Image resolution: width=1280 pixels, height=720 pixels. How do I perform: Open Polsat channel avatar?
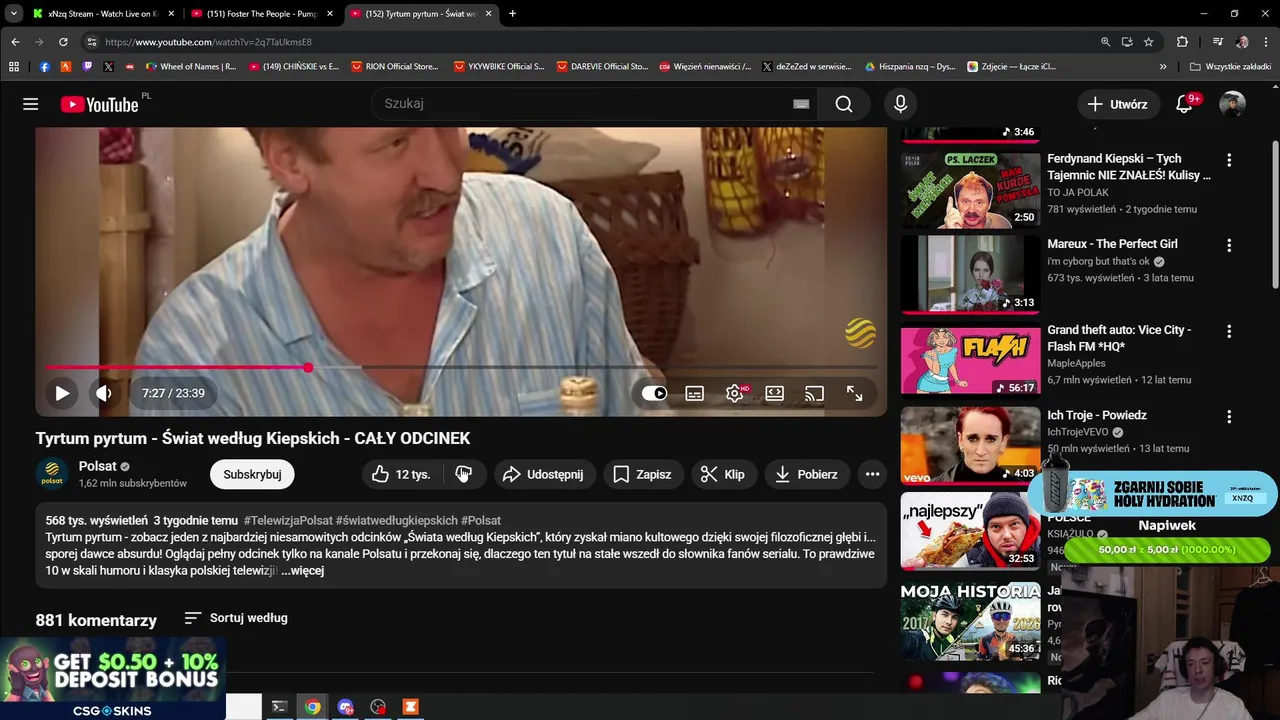[52, 474]
